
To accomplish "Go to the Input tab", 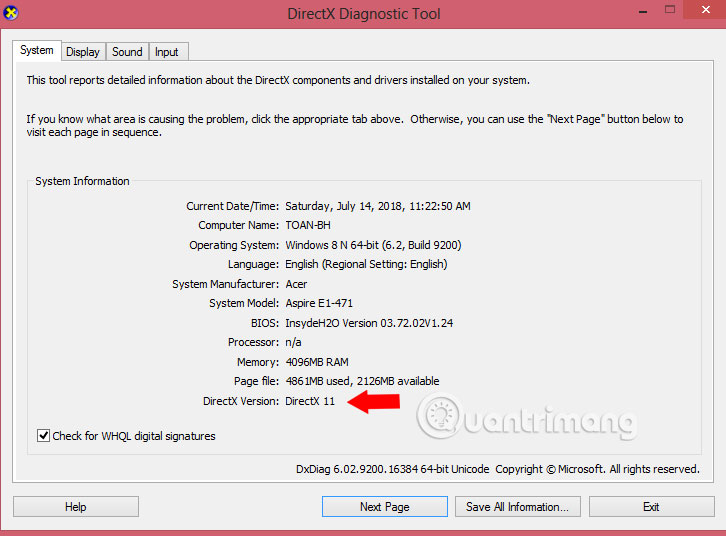I will tap(167, 52).
